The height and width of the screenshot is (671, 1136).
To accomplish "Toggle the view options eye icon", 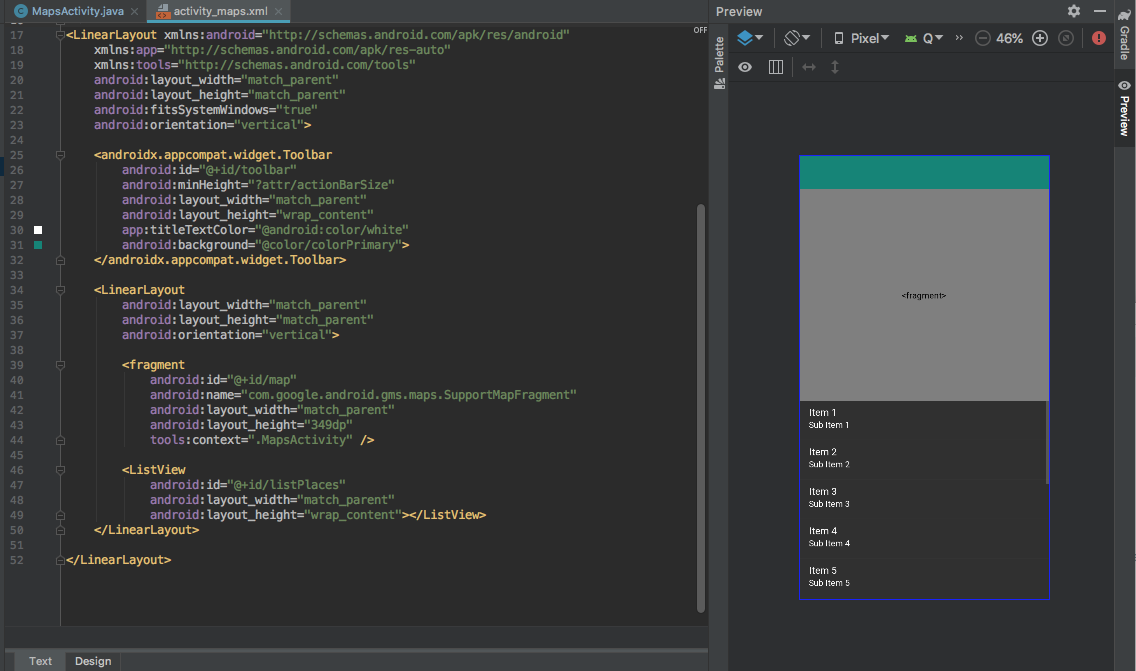I will [x=745, y=67].
